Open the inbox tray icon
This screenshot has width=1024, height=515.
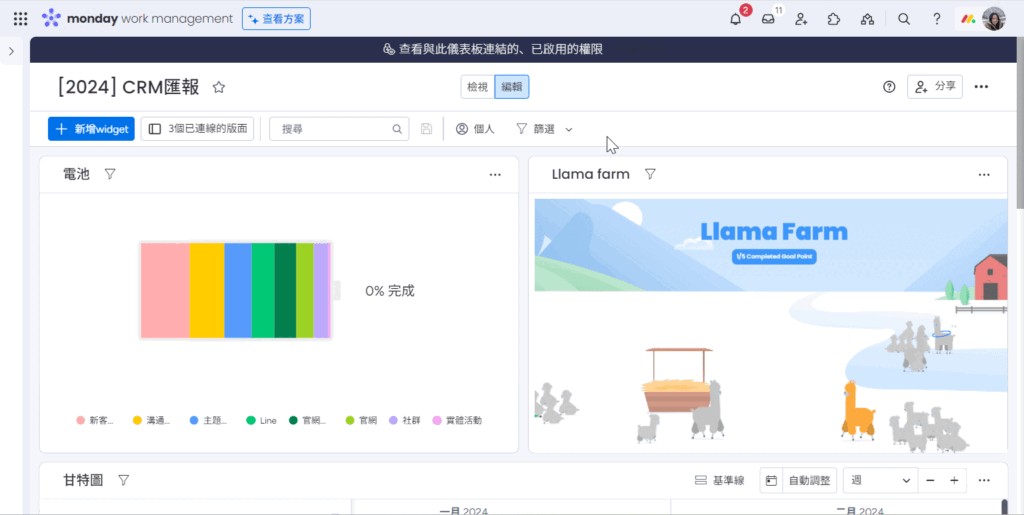pos(768,19)
